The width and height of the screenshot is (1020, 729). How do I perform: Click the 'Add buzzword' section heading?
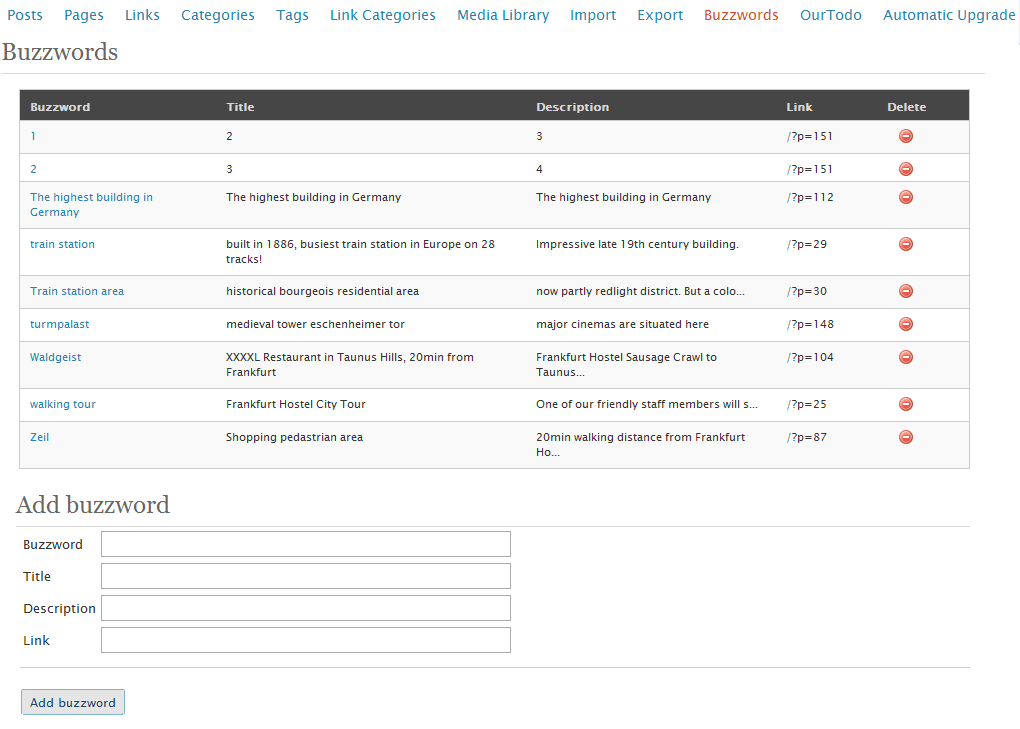(93, 505)
